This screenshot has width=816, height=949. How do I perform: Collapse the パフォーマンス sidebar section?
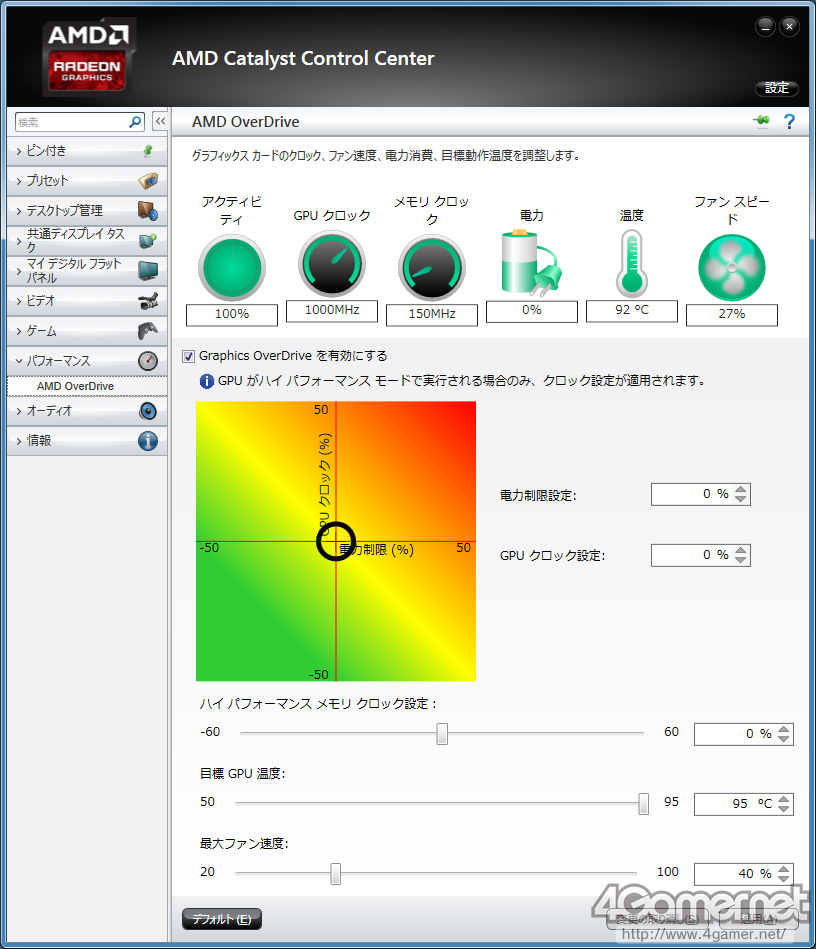(87, 361)
